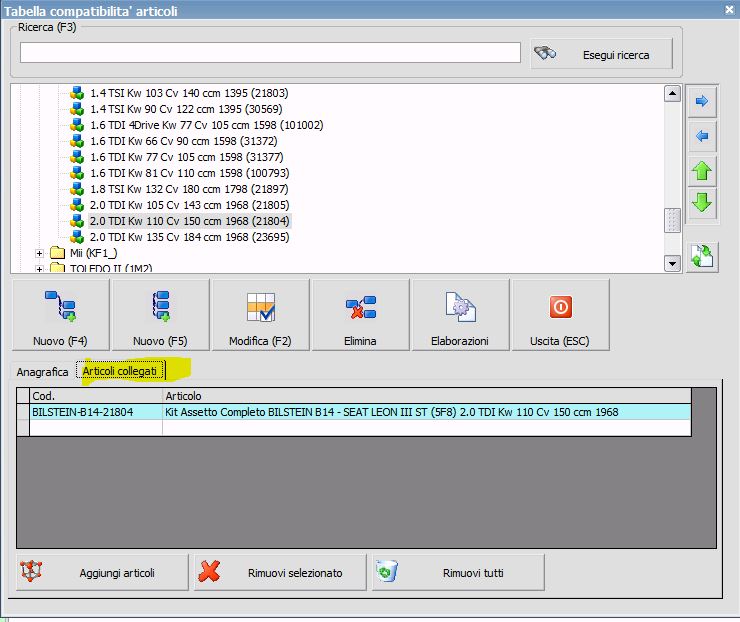Select 1.6 TDI Kw 81 Cv 110 (100793)
The height and width of the screenshot is (622, 740).
click(189, 173)
